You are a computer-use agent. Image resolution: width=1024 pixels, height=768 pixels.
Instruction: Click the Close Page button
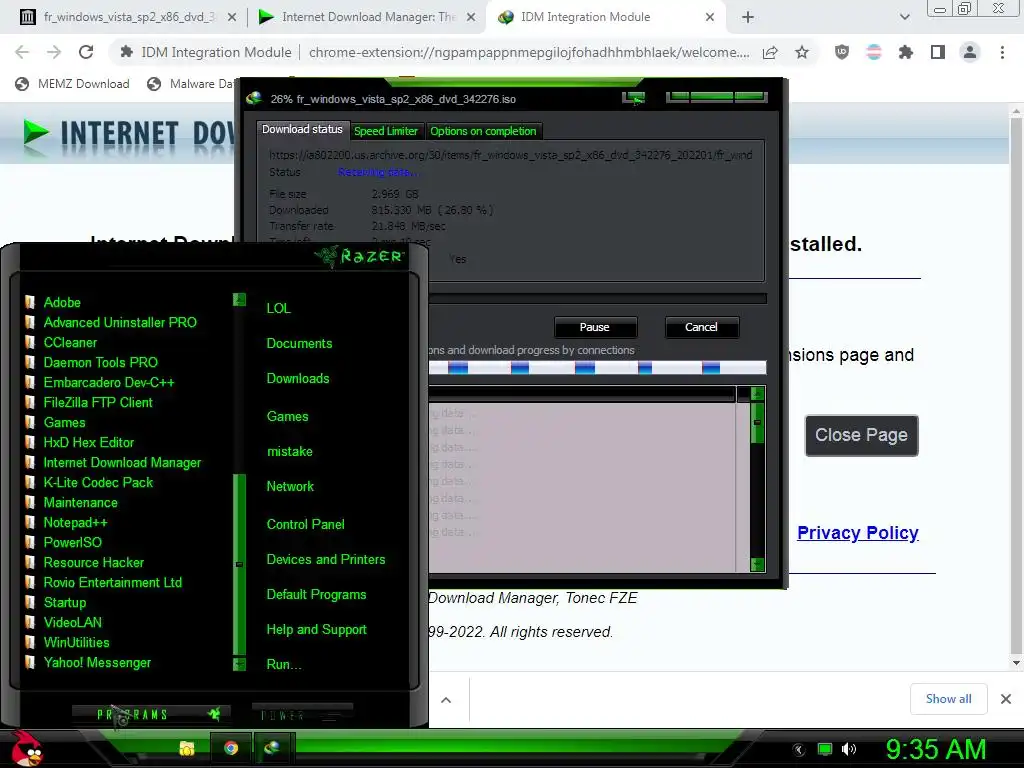(x=861, y=436)
